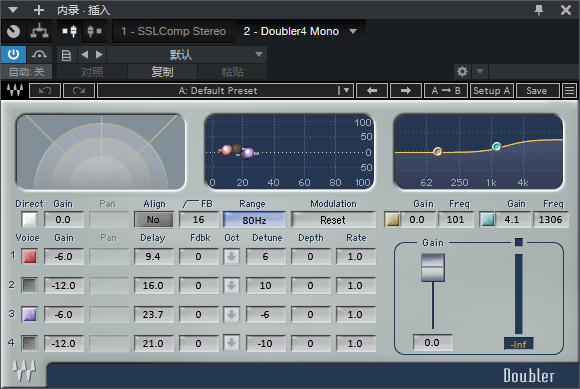Undo last change in Waves toolbar
580x389 pixels.
pos(45,91)
